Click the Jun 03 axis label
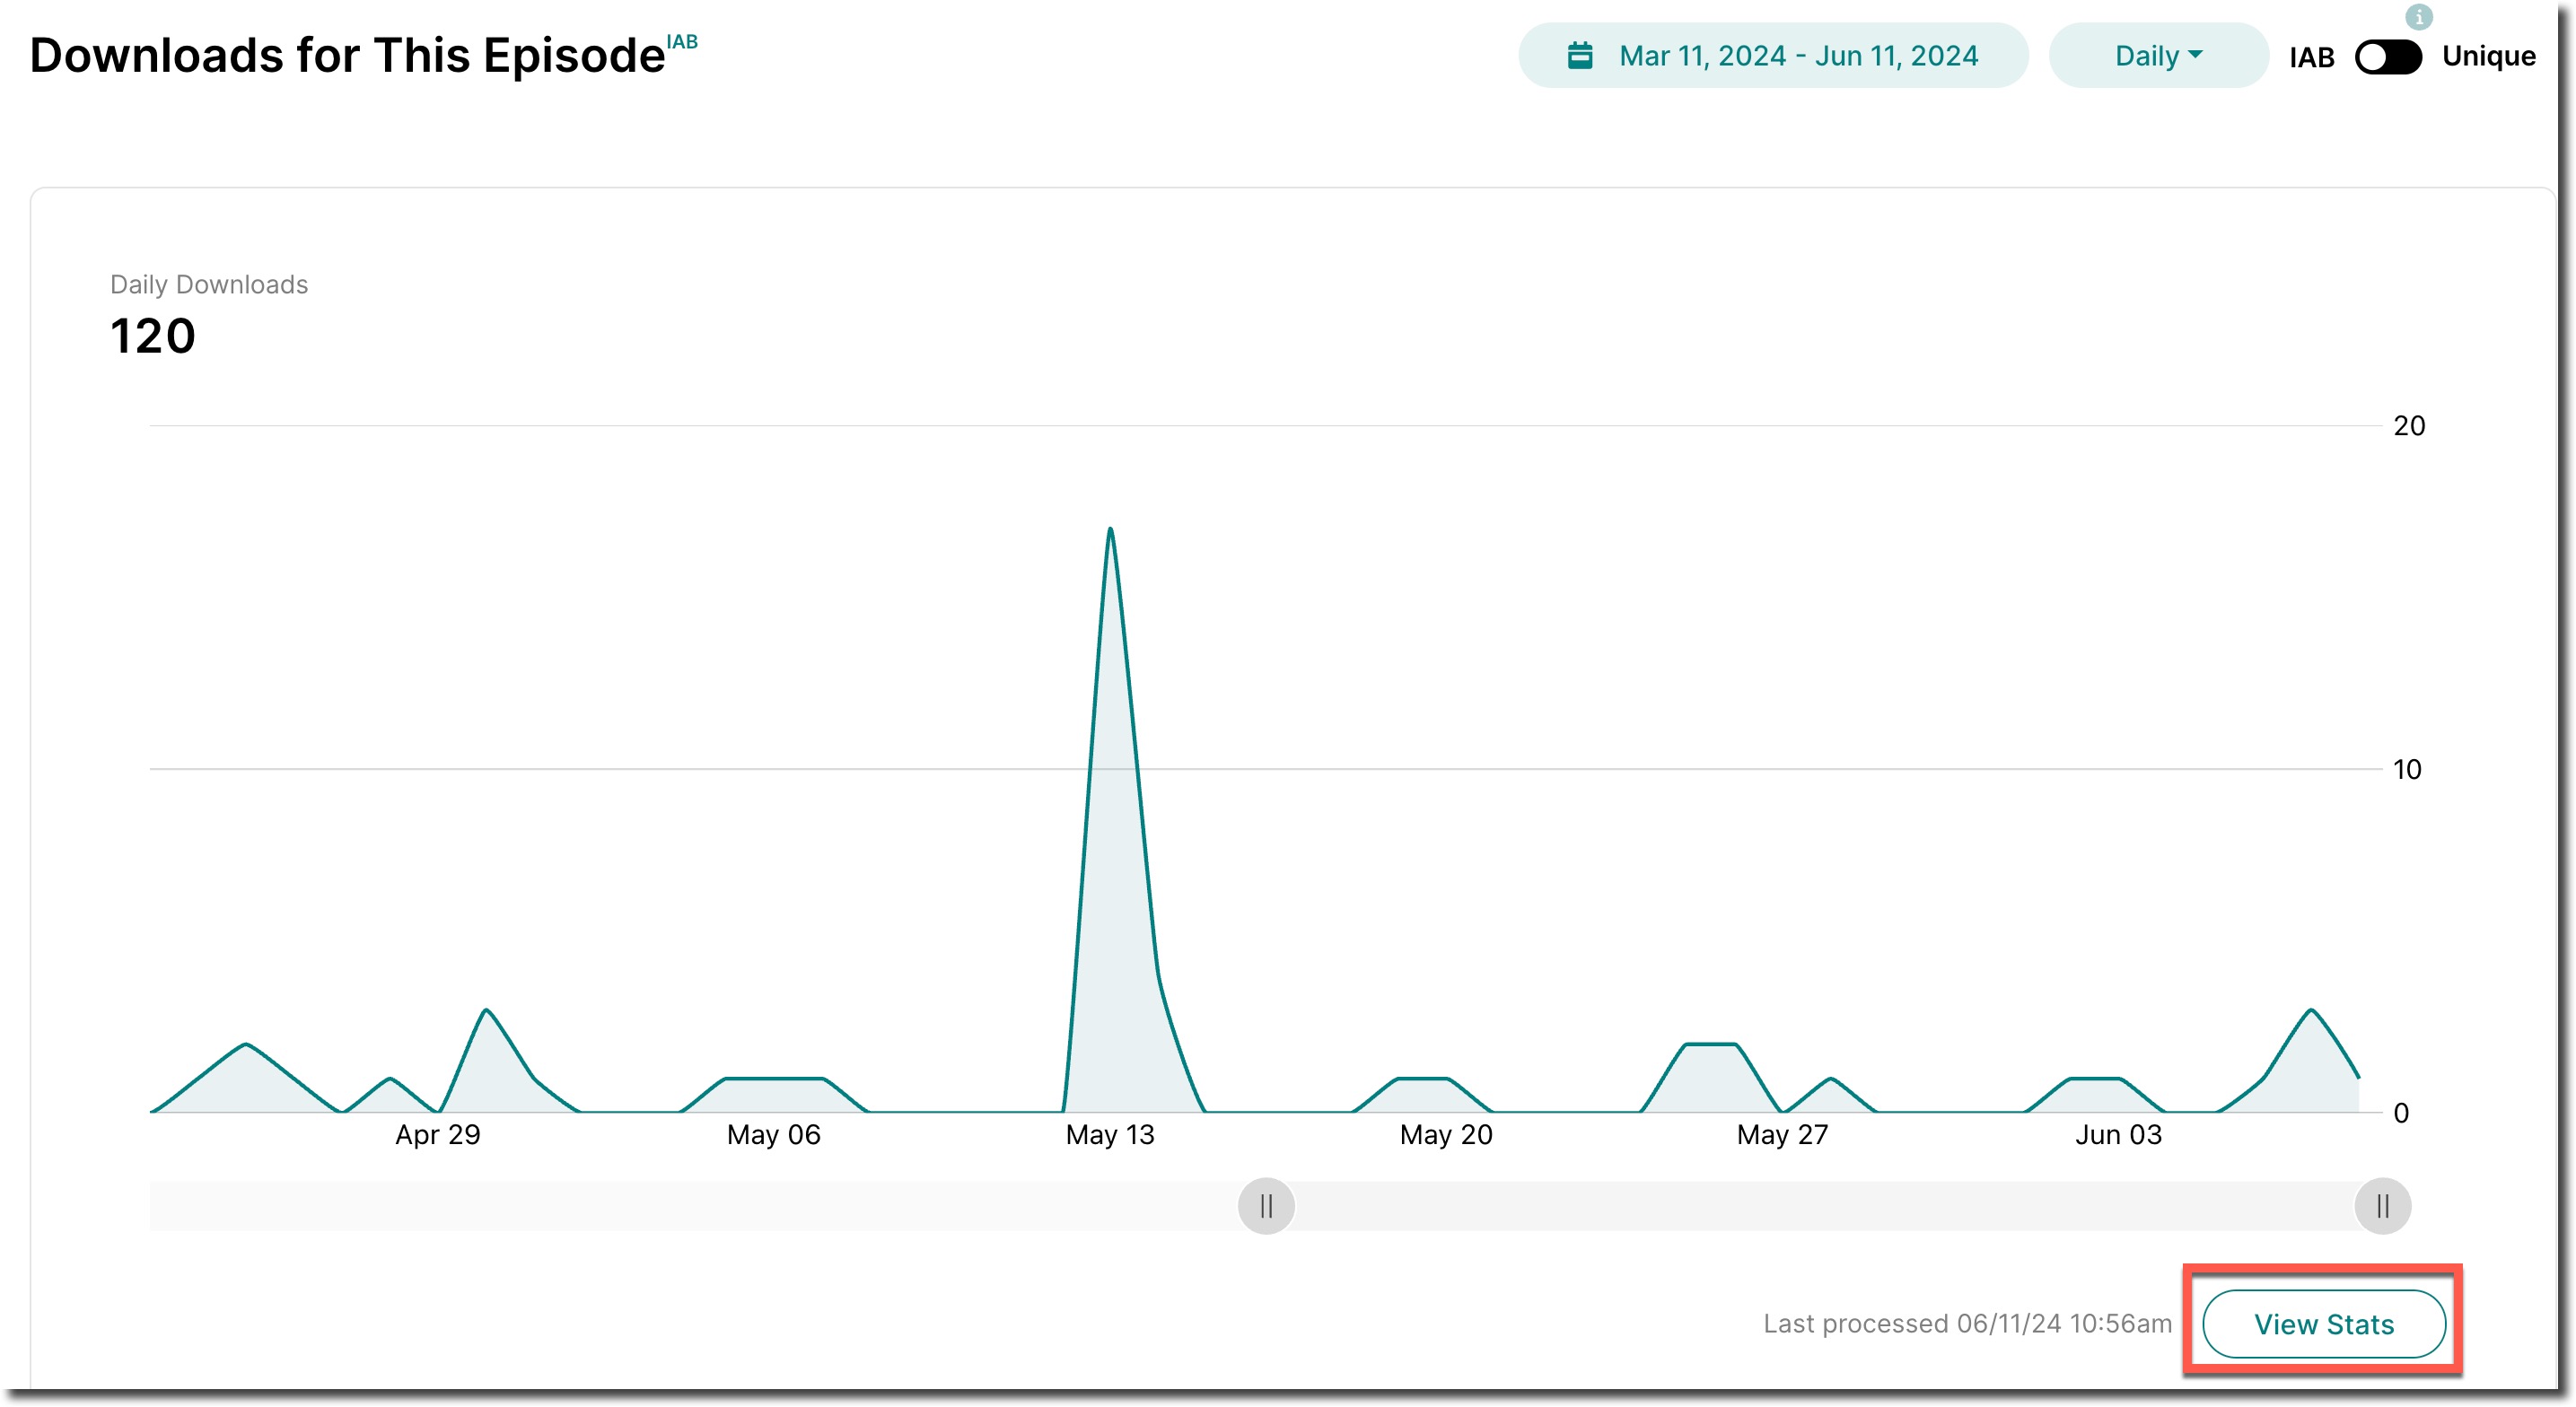2576x1407 pixels. [x=2118, y=1135]
